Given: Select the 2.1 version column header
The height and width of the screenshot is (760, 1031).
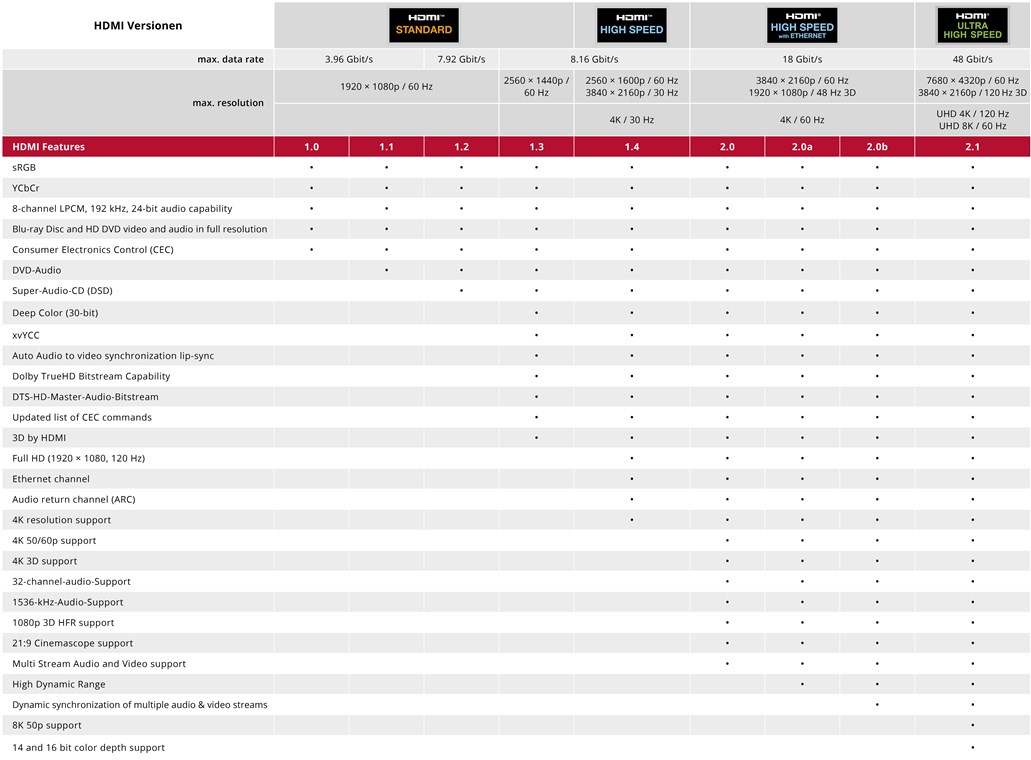Looking at the screenshot, I should (x=972, y=147).
